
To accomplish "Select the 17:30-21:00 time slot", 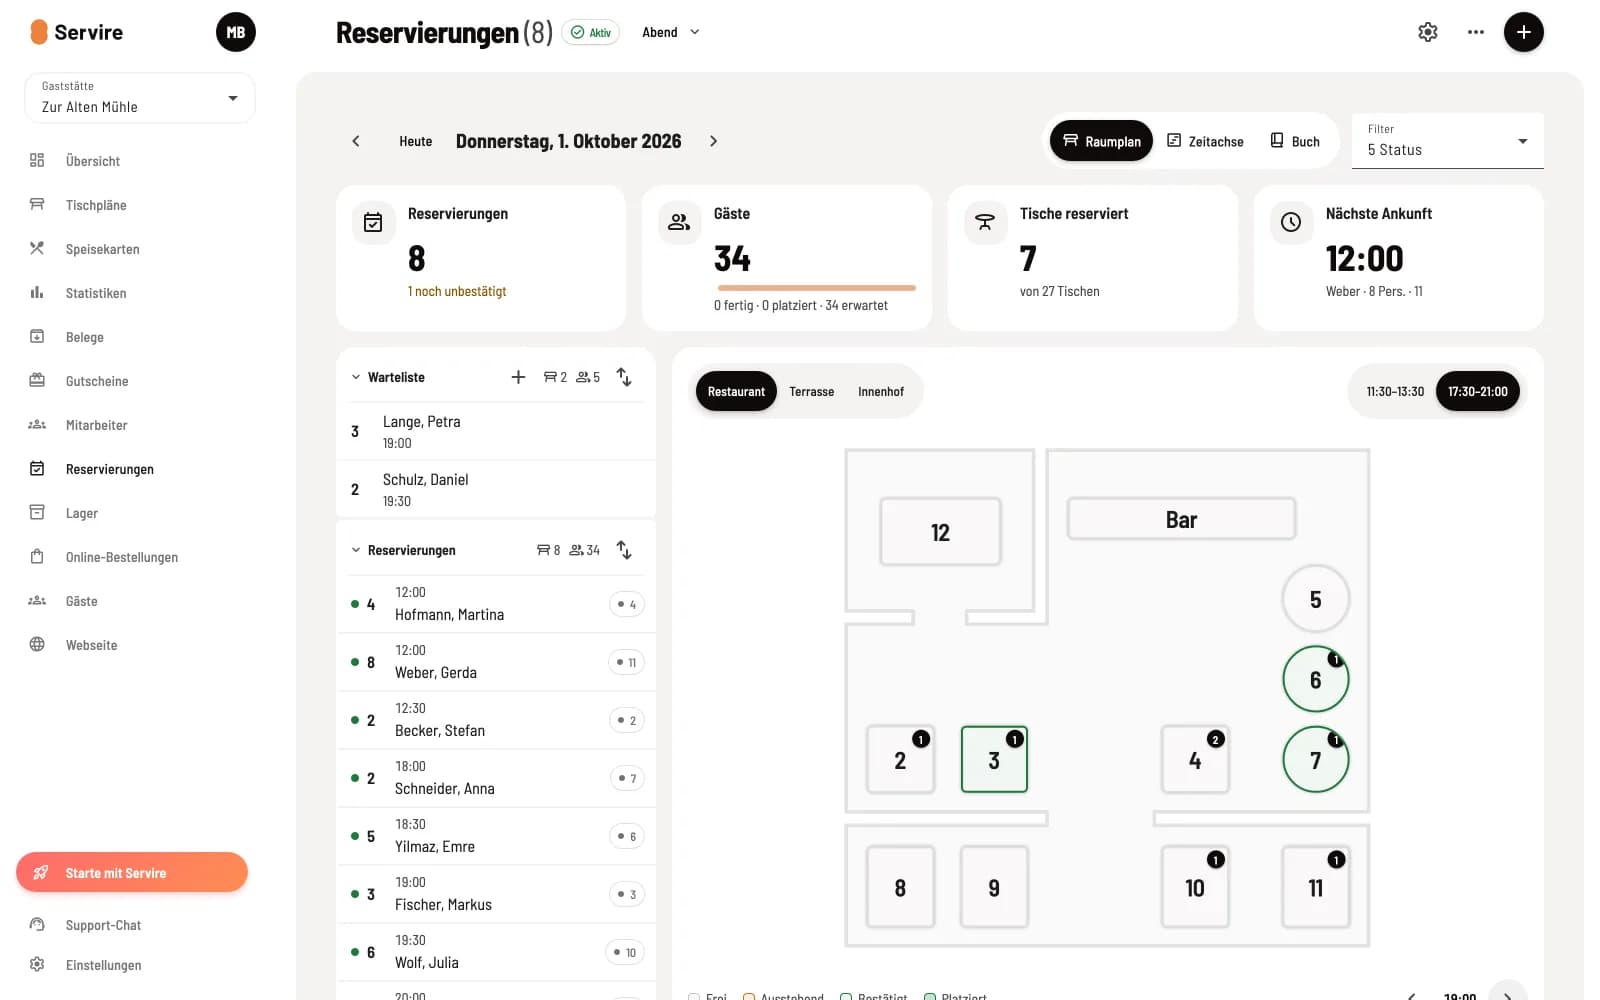I will 1478,391.
